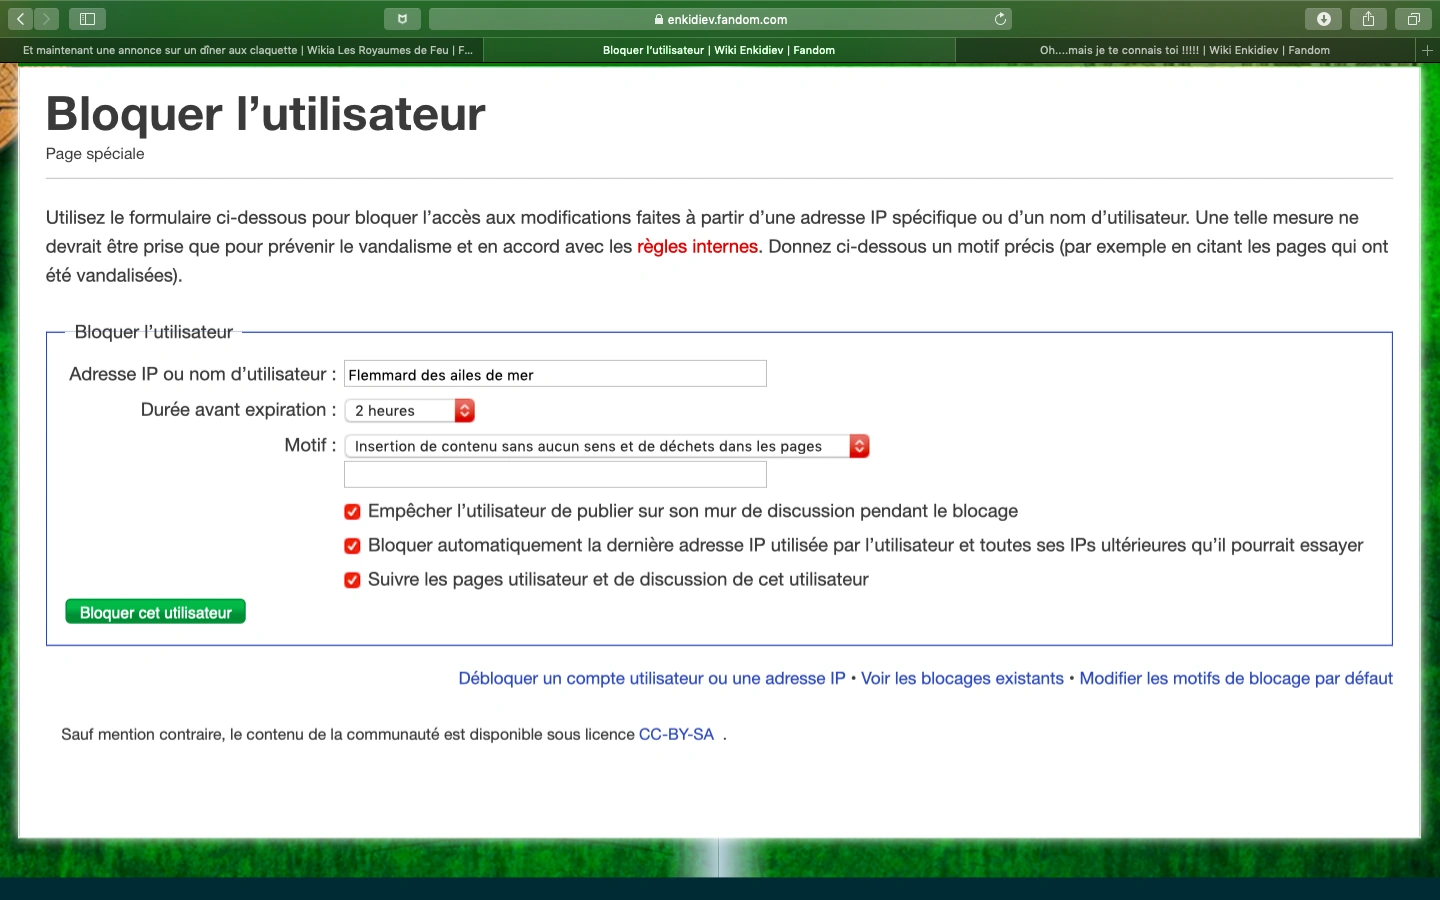The image size is (1440, 900).
Task: Click the privacy shield icon in toolbar
Action: tap(402, 19)
